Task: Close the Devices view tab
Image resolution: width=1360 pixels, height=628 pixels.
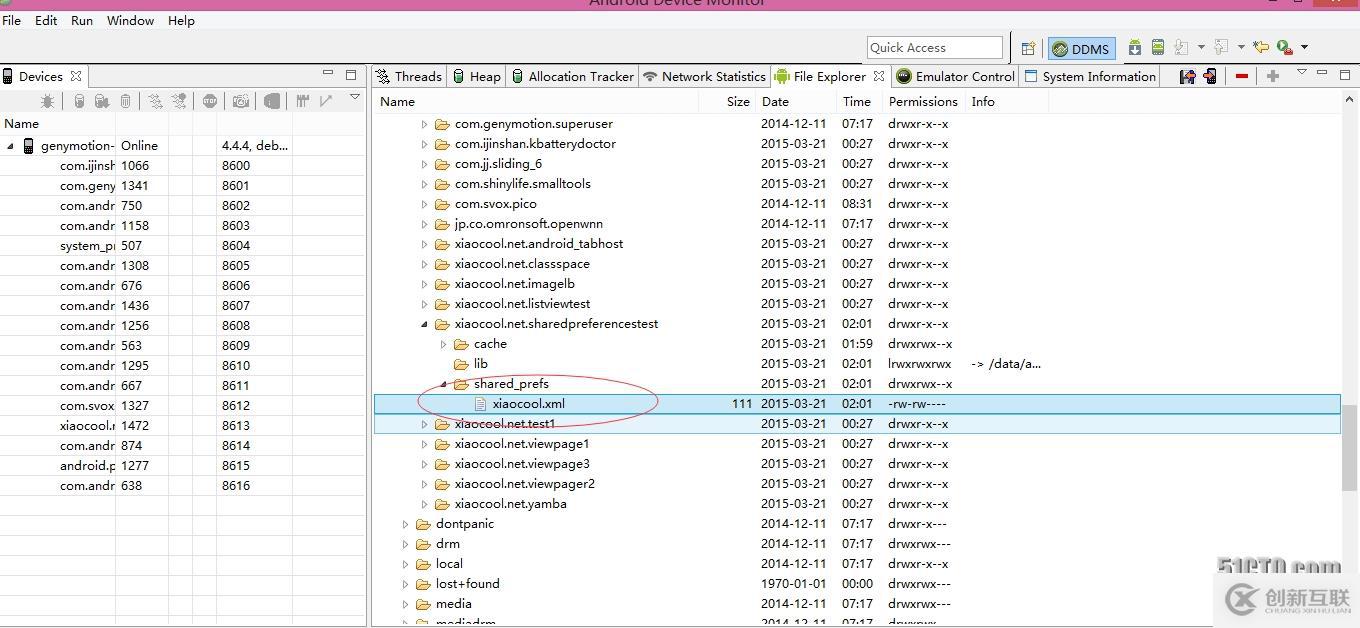Action: pyautogui.click(x=76, y=76)
